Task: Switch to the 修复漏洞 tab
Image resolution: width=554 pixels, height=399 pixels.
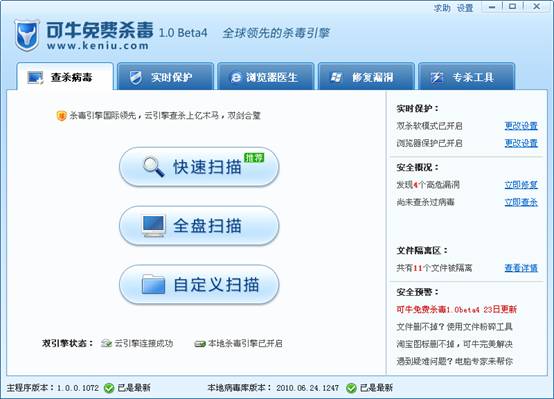Action: click(x=366, y=76)
